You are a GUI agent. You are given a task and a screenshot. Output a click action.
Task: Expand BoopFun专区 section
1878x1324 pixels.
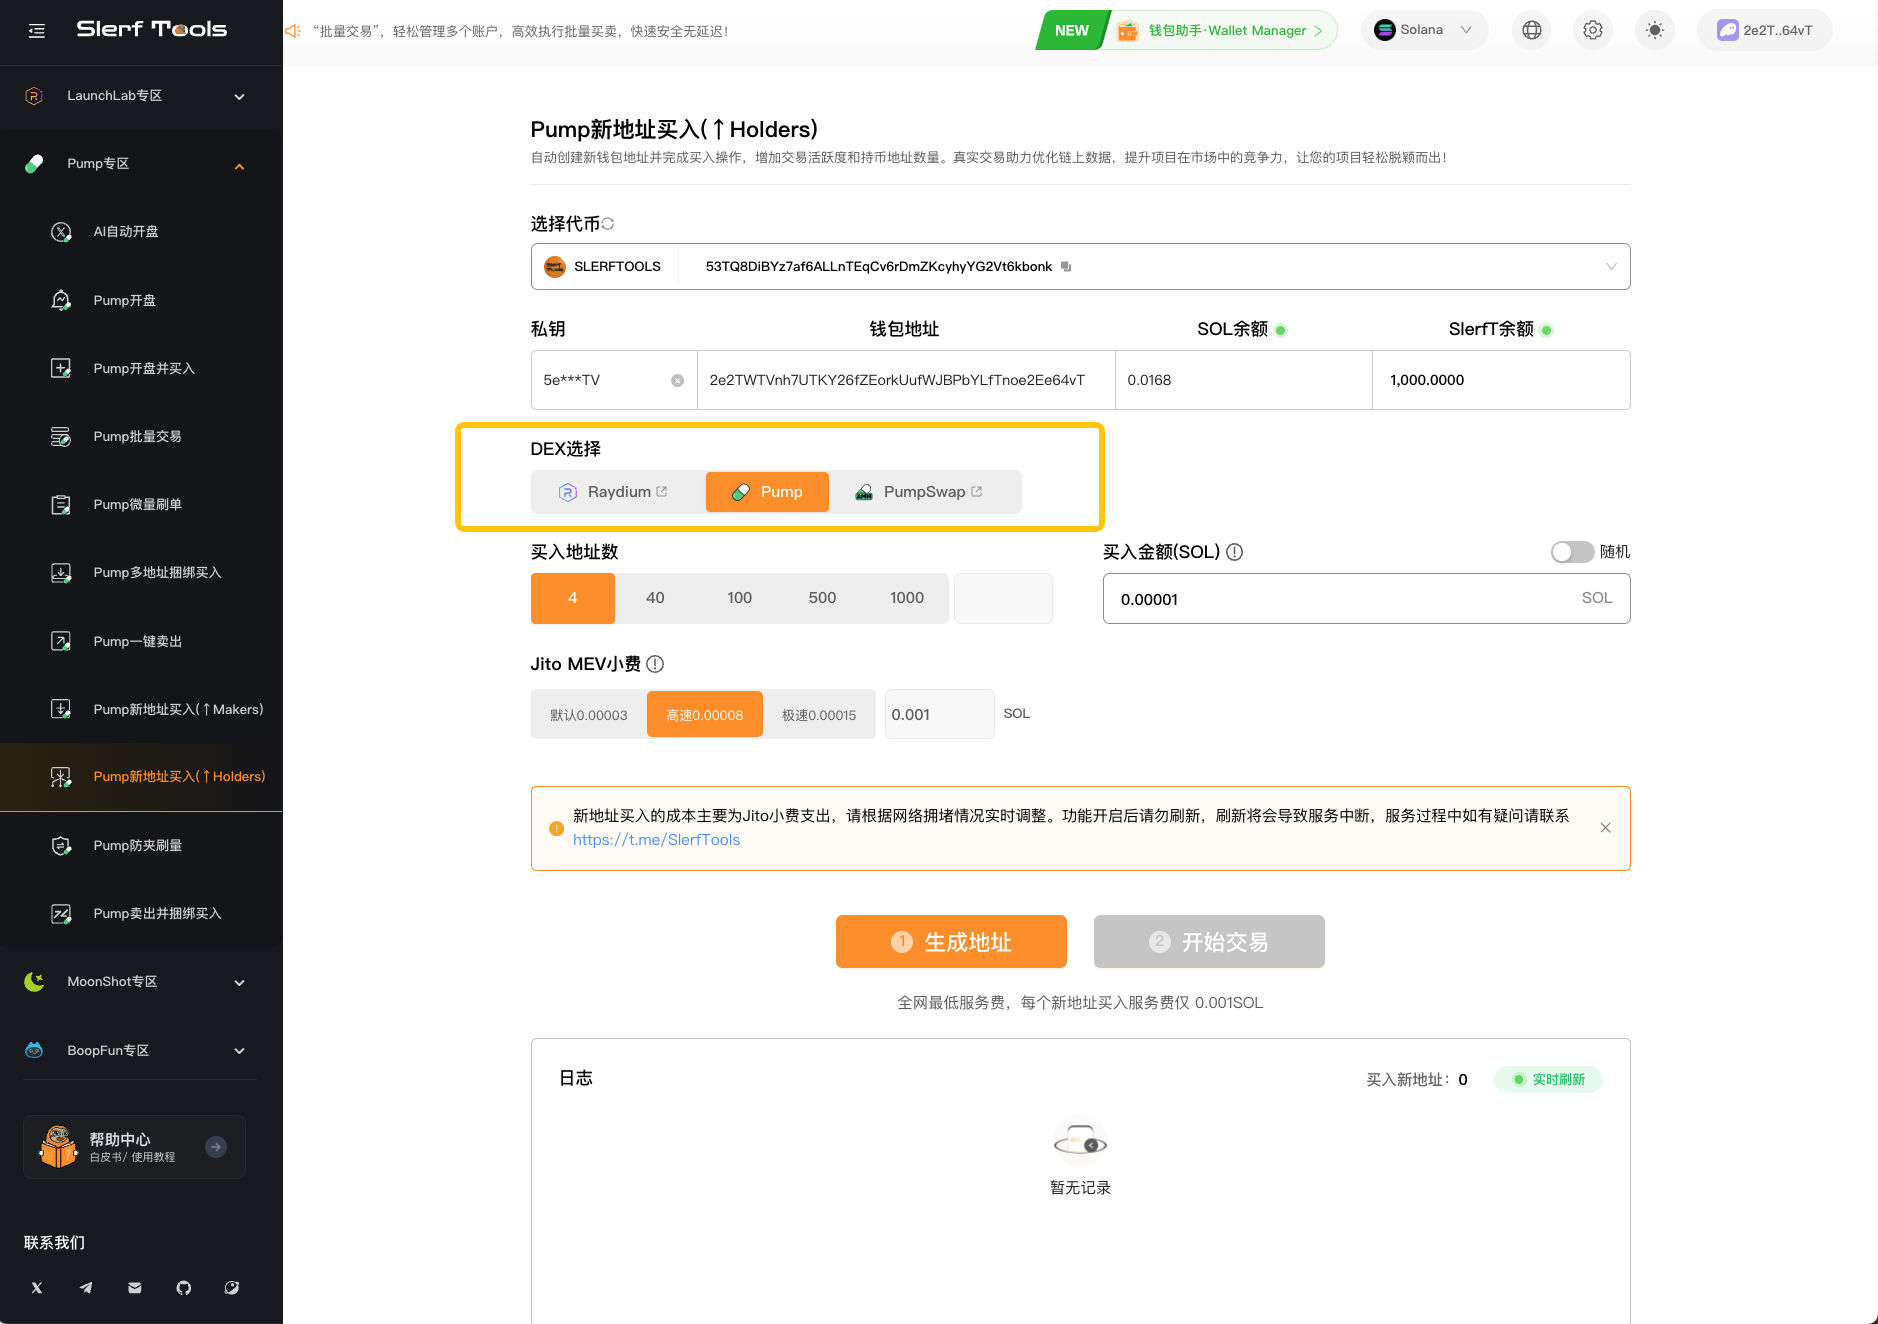point(141,1050)
